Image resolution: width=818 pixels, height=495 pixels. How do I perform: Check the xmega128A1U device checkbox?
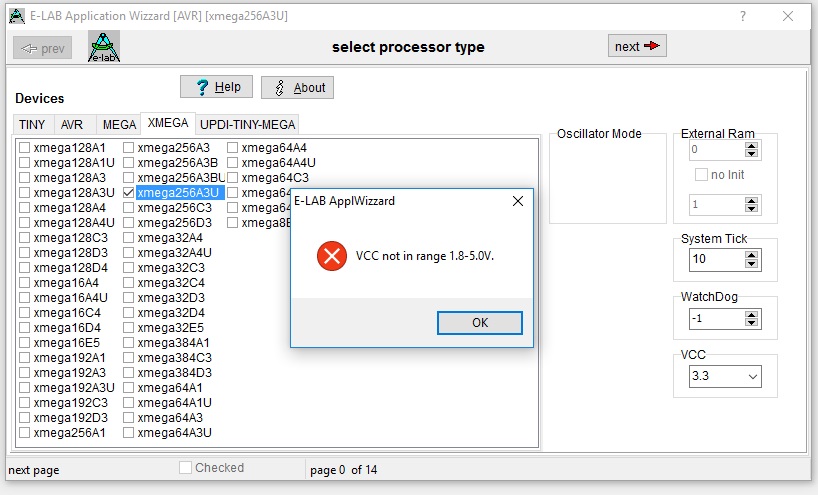pyautogui.click(x=25, y=163)
